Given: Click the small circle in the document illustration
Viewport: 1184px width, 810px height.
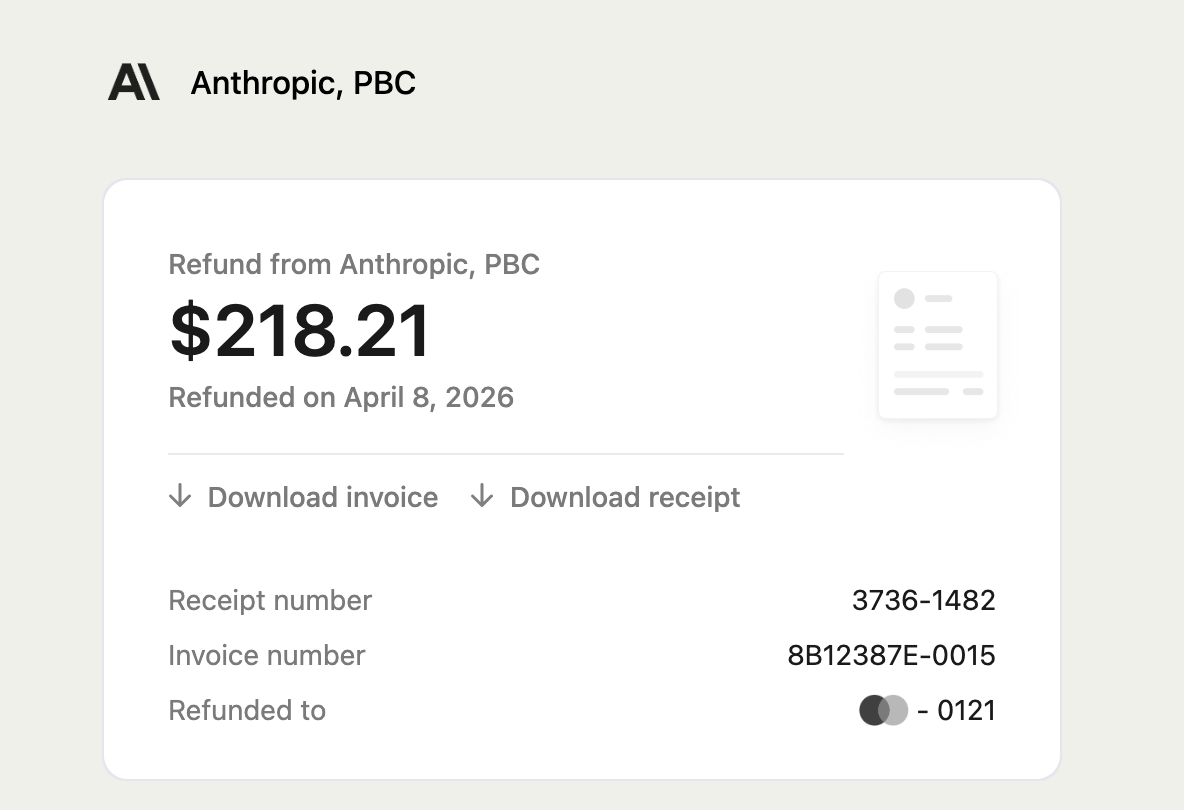Looking at the screenshot, I should coord(904,298).
